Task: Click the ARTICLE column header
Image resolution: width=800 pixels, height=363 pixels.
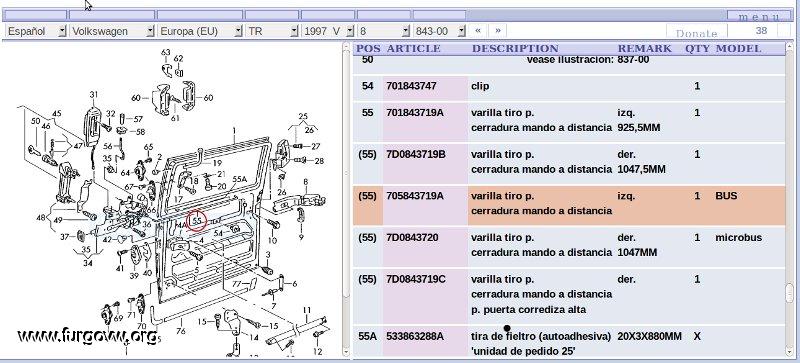Action: 414,49
